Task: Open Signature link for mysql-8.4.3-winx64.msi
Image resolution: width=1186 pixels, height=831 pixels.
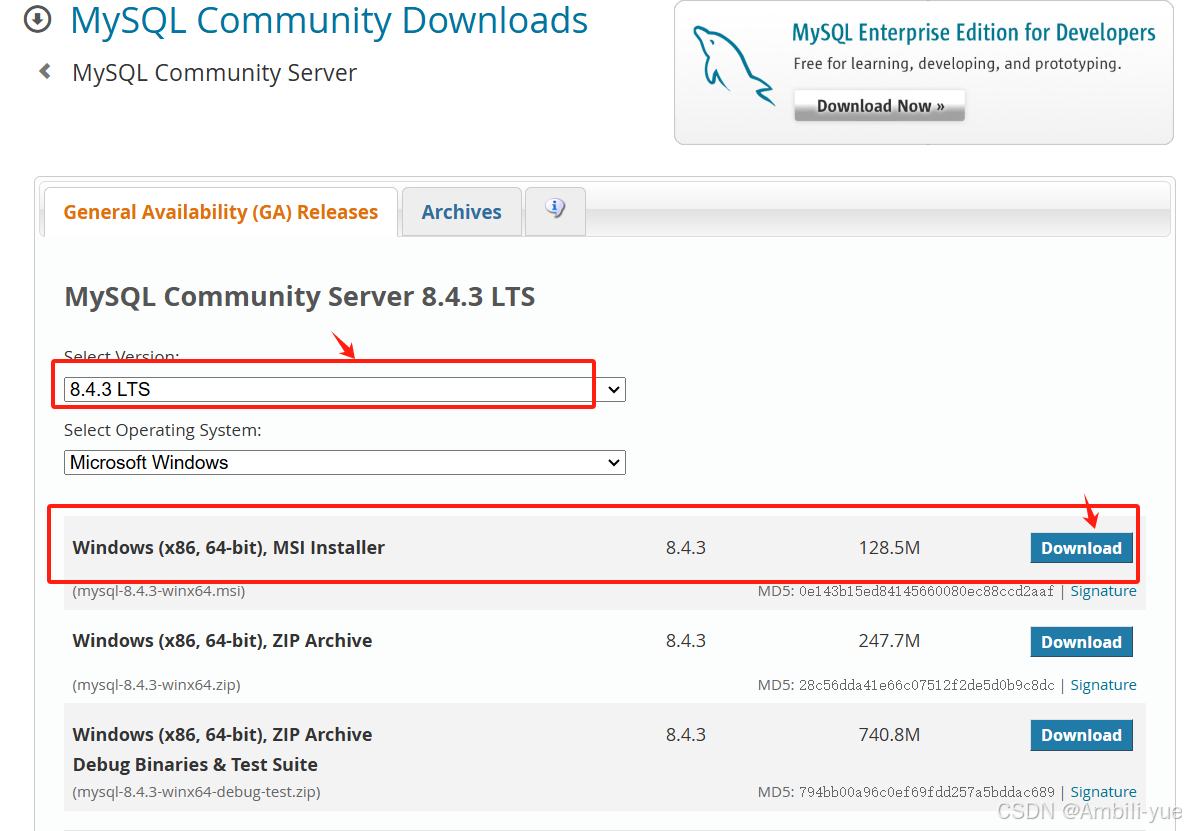Action: 1103,591
